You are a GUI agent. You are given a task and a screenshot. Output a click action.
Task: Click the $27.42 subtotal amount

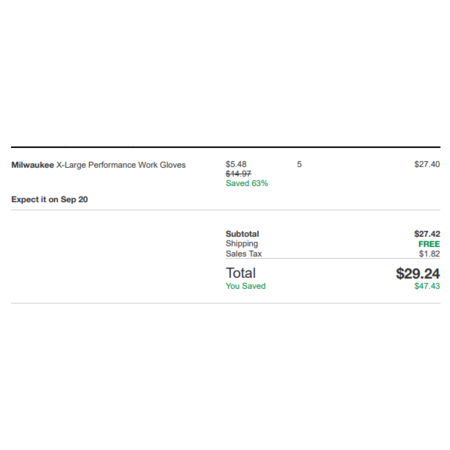coord(427,234)
